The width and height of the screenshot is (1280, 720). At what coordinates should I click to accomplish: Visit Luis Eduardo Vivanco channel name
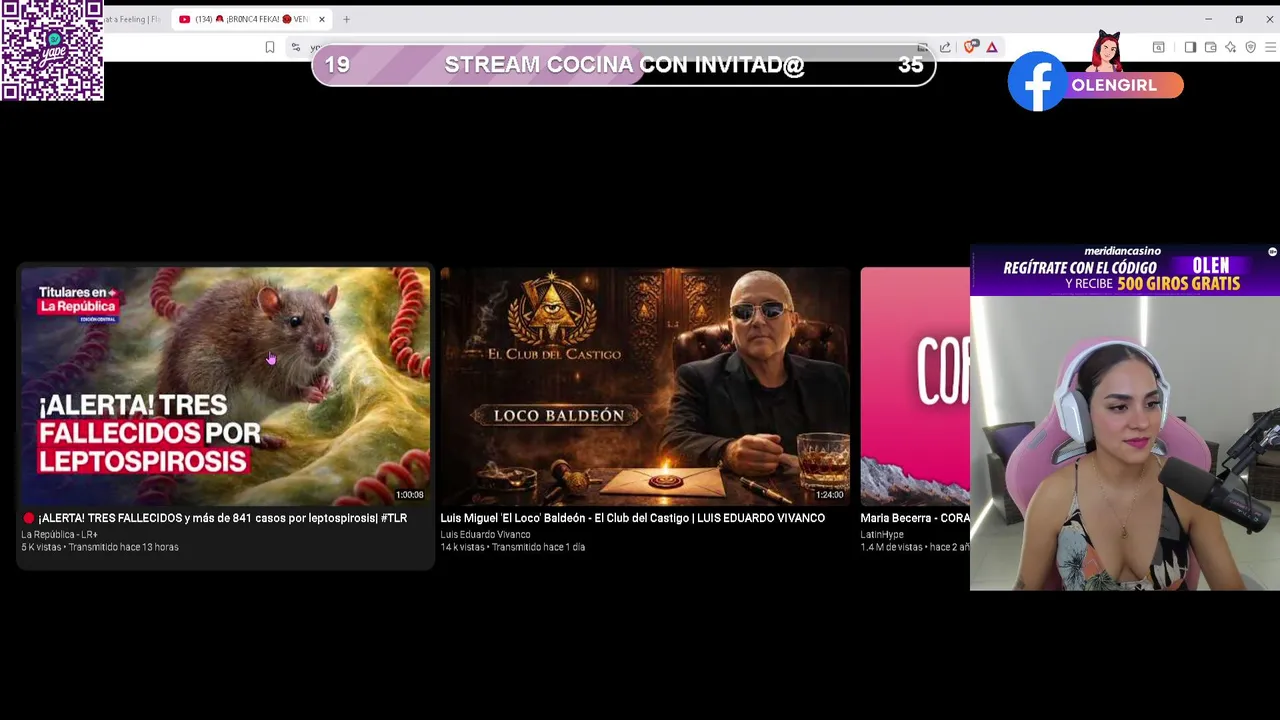(485, 535)
